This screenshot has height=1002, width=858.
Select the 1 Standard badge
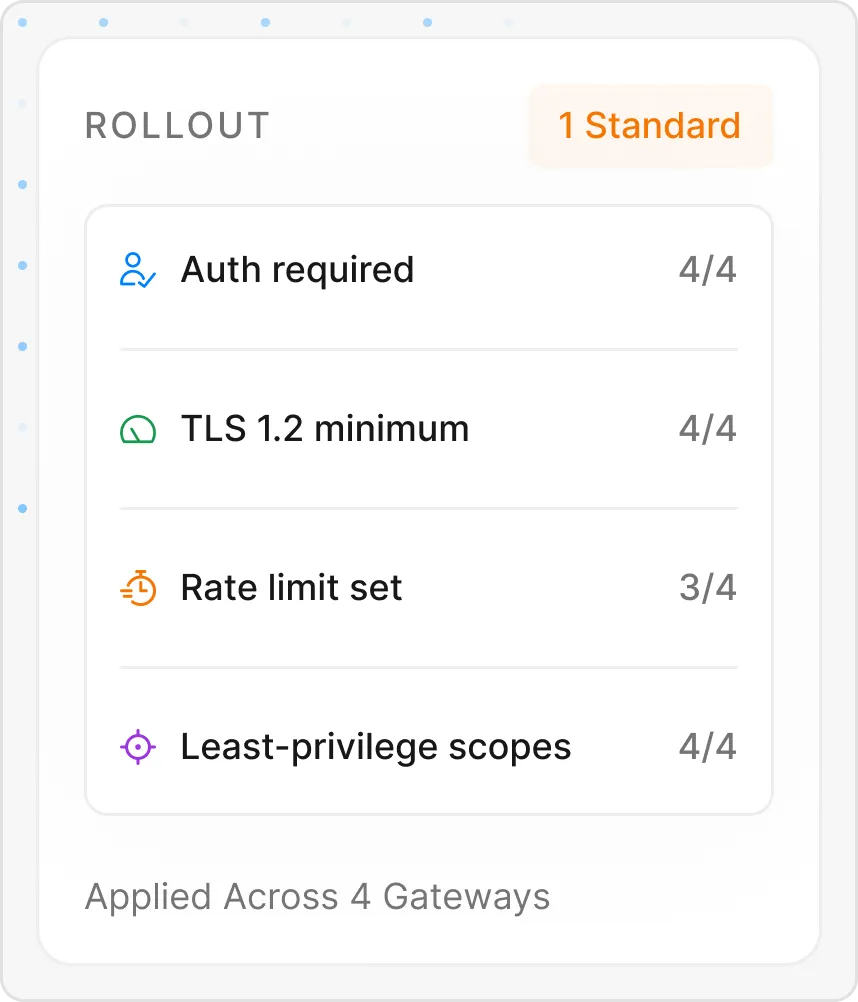650,125
